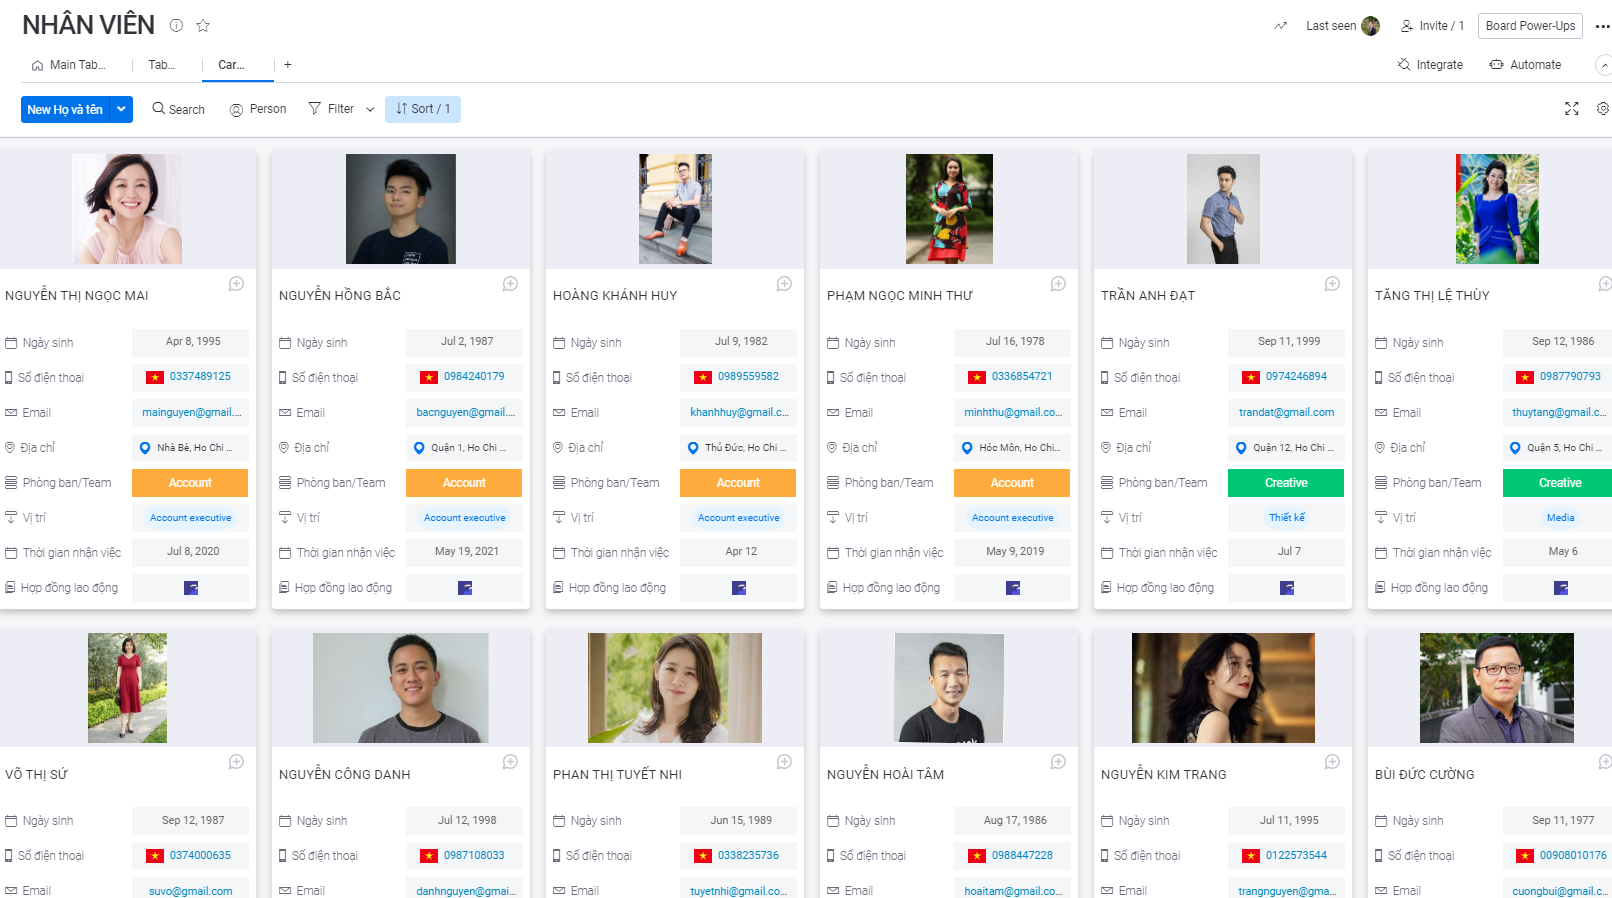The height and width of the screenshot is (898, 1612).
Task: Open the three-dot board options menu
Action: [1602, 26]
